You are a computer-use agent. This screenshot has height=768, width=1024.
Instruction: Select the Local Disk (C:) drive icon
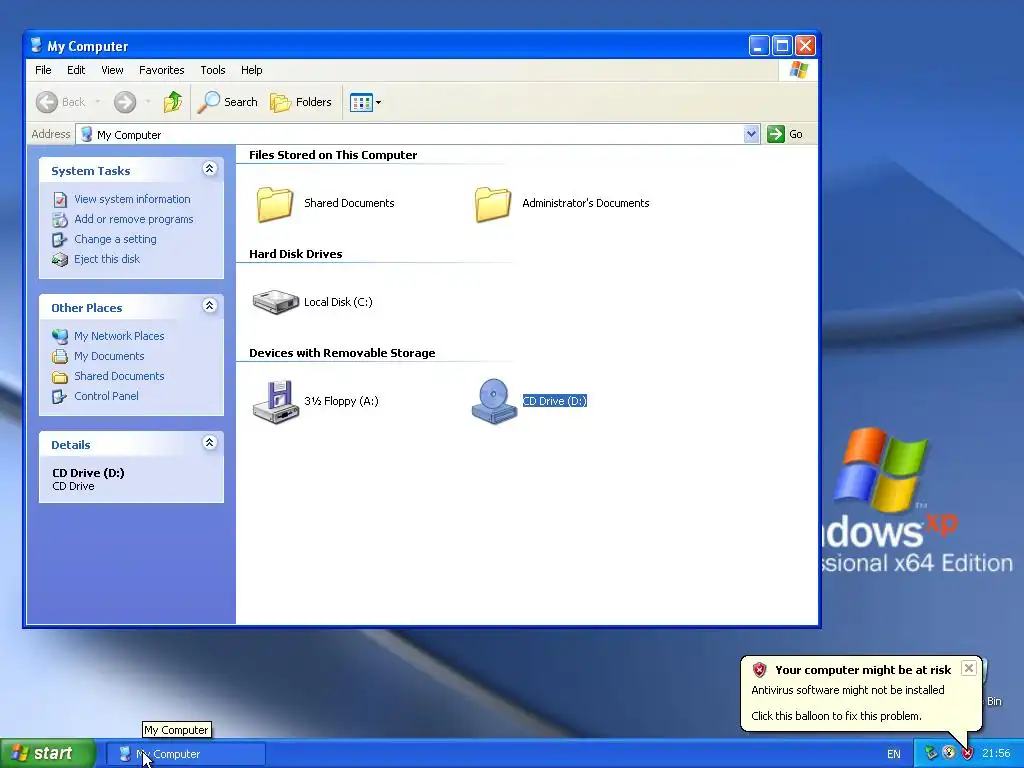coord(276,302)
